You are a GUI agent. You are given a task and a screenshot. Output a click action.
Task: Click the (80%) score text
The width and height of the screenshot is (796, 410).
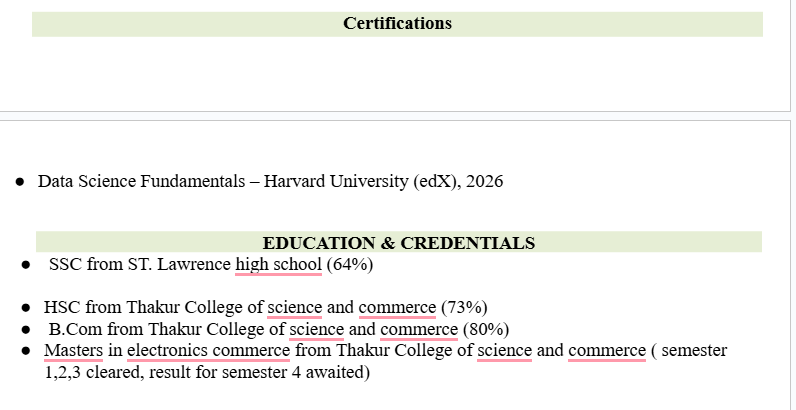click(486, 329)
